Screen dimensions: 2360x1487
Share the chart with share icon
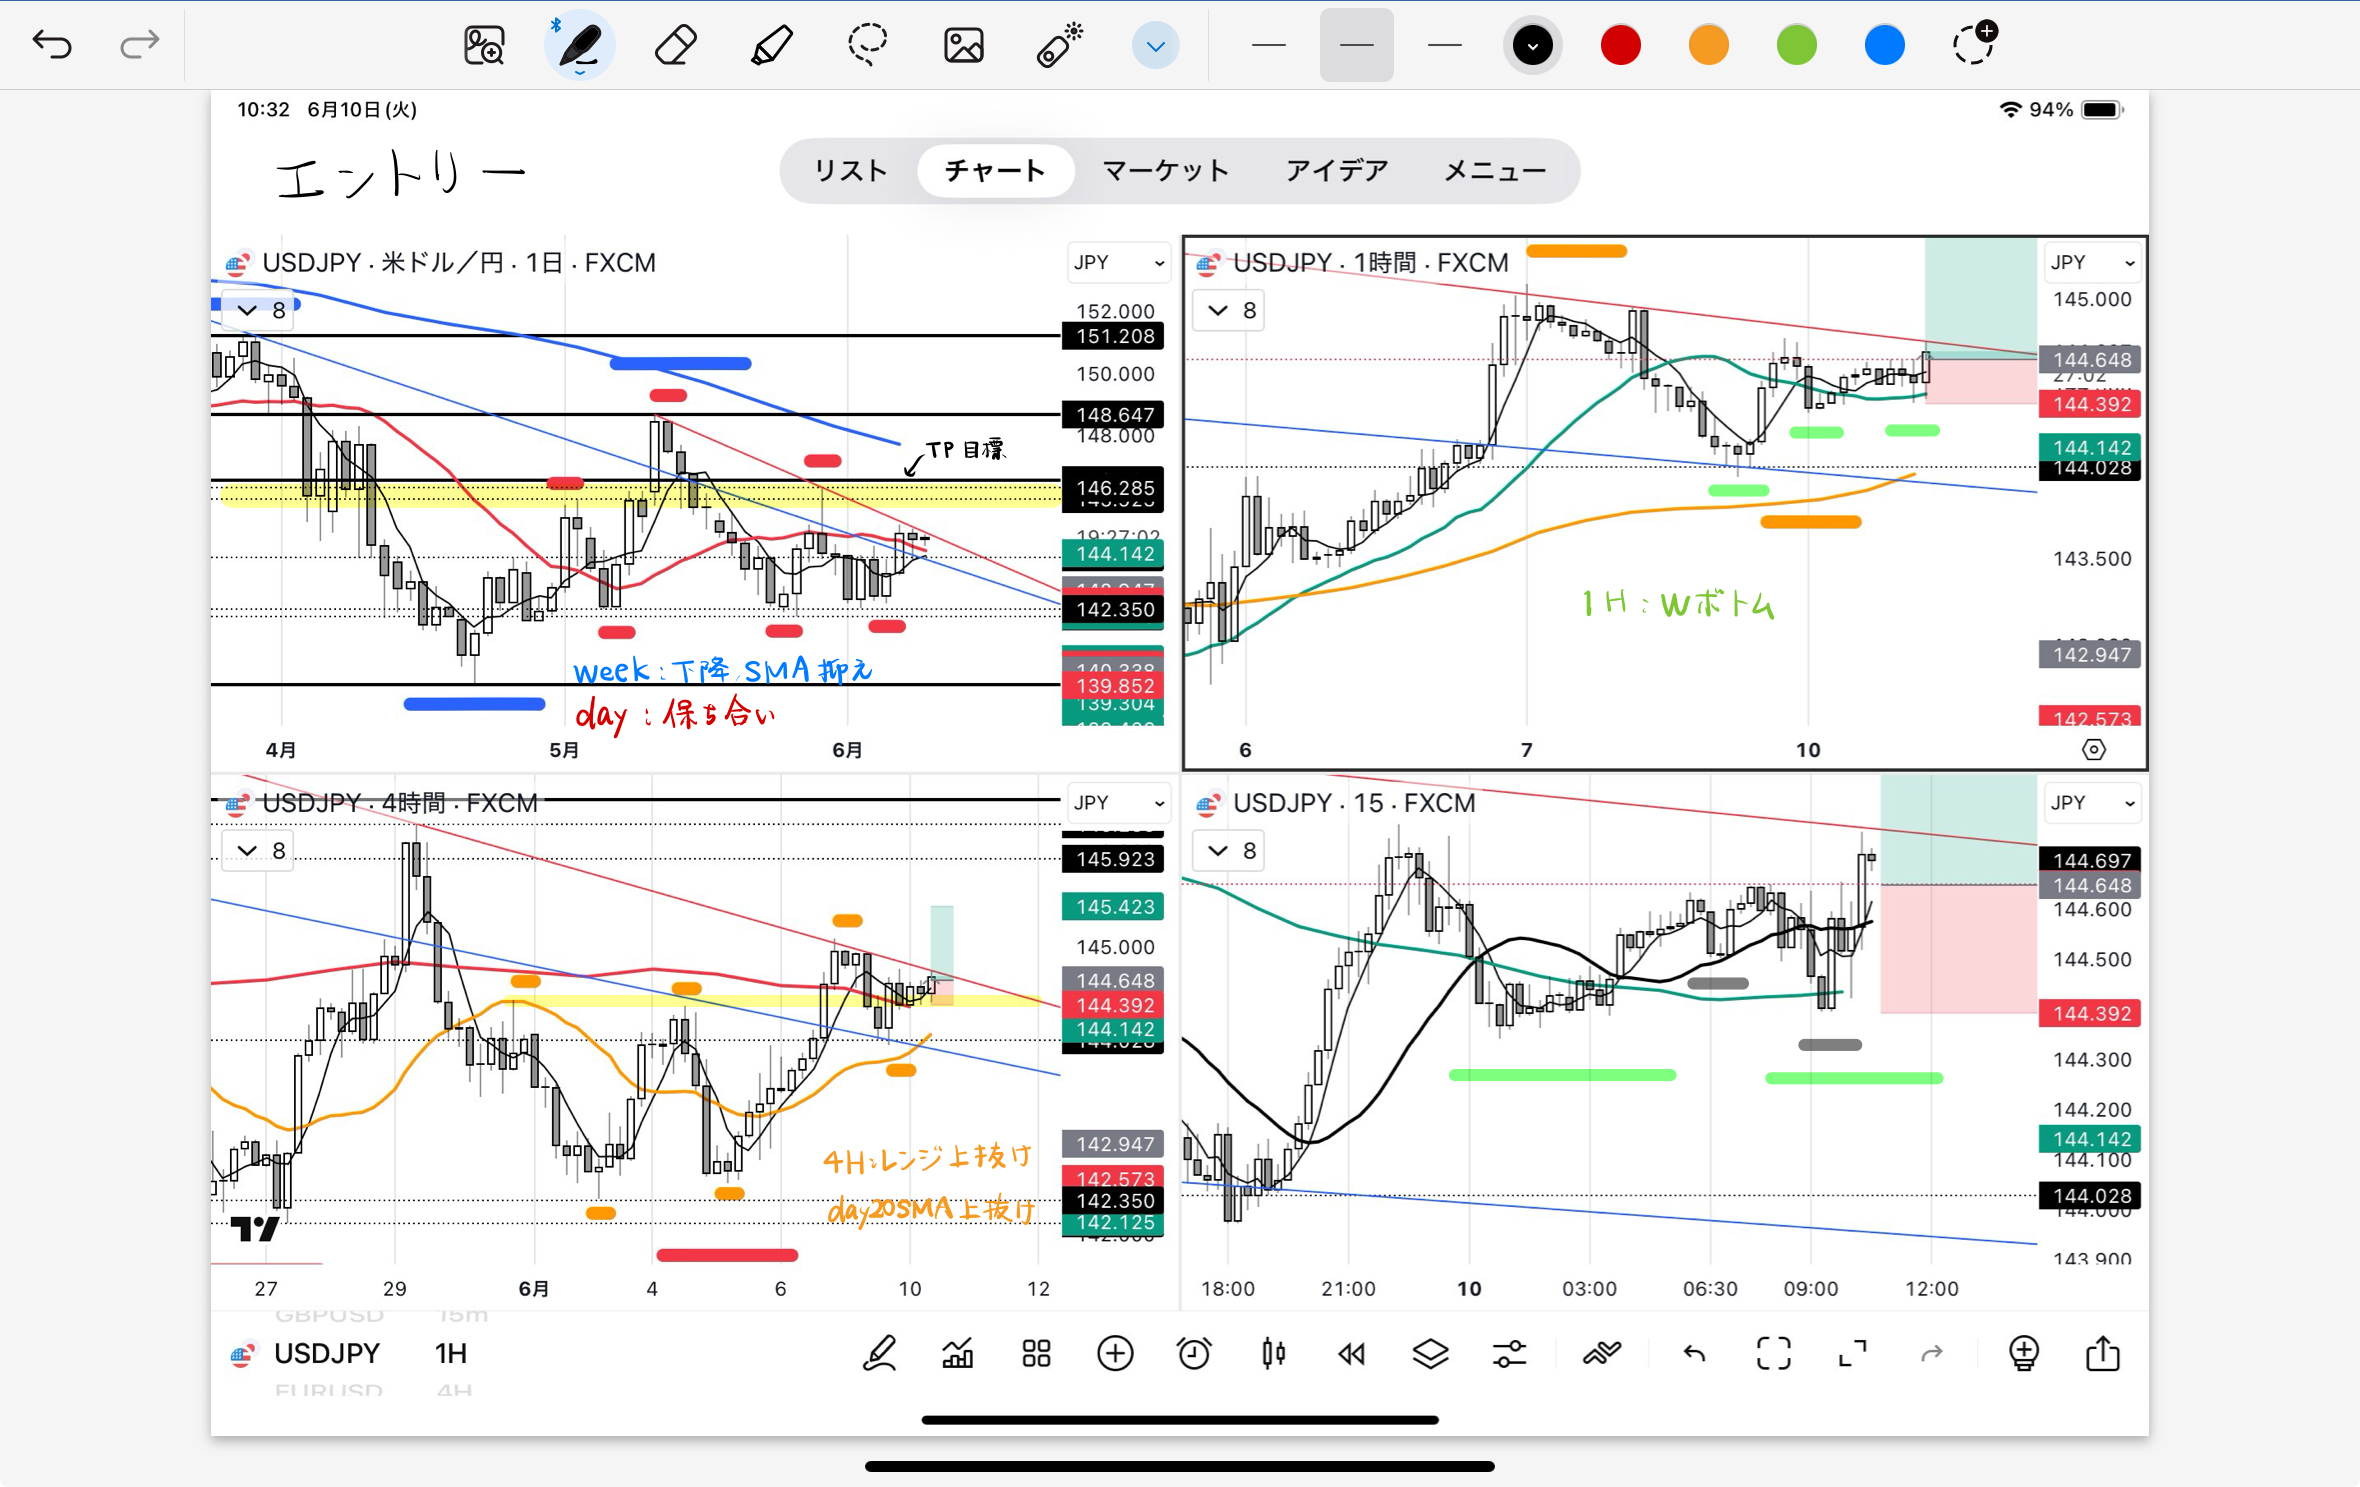coord(2103,1353)
